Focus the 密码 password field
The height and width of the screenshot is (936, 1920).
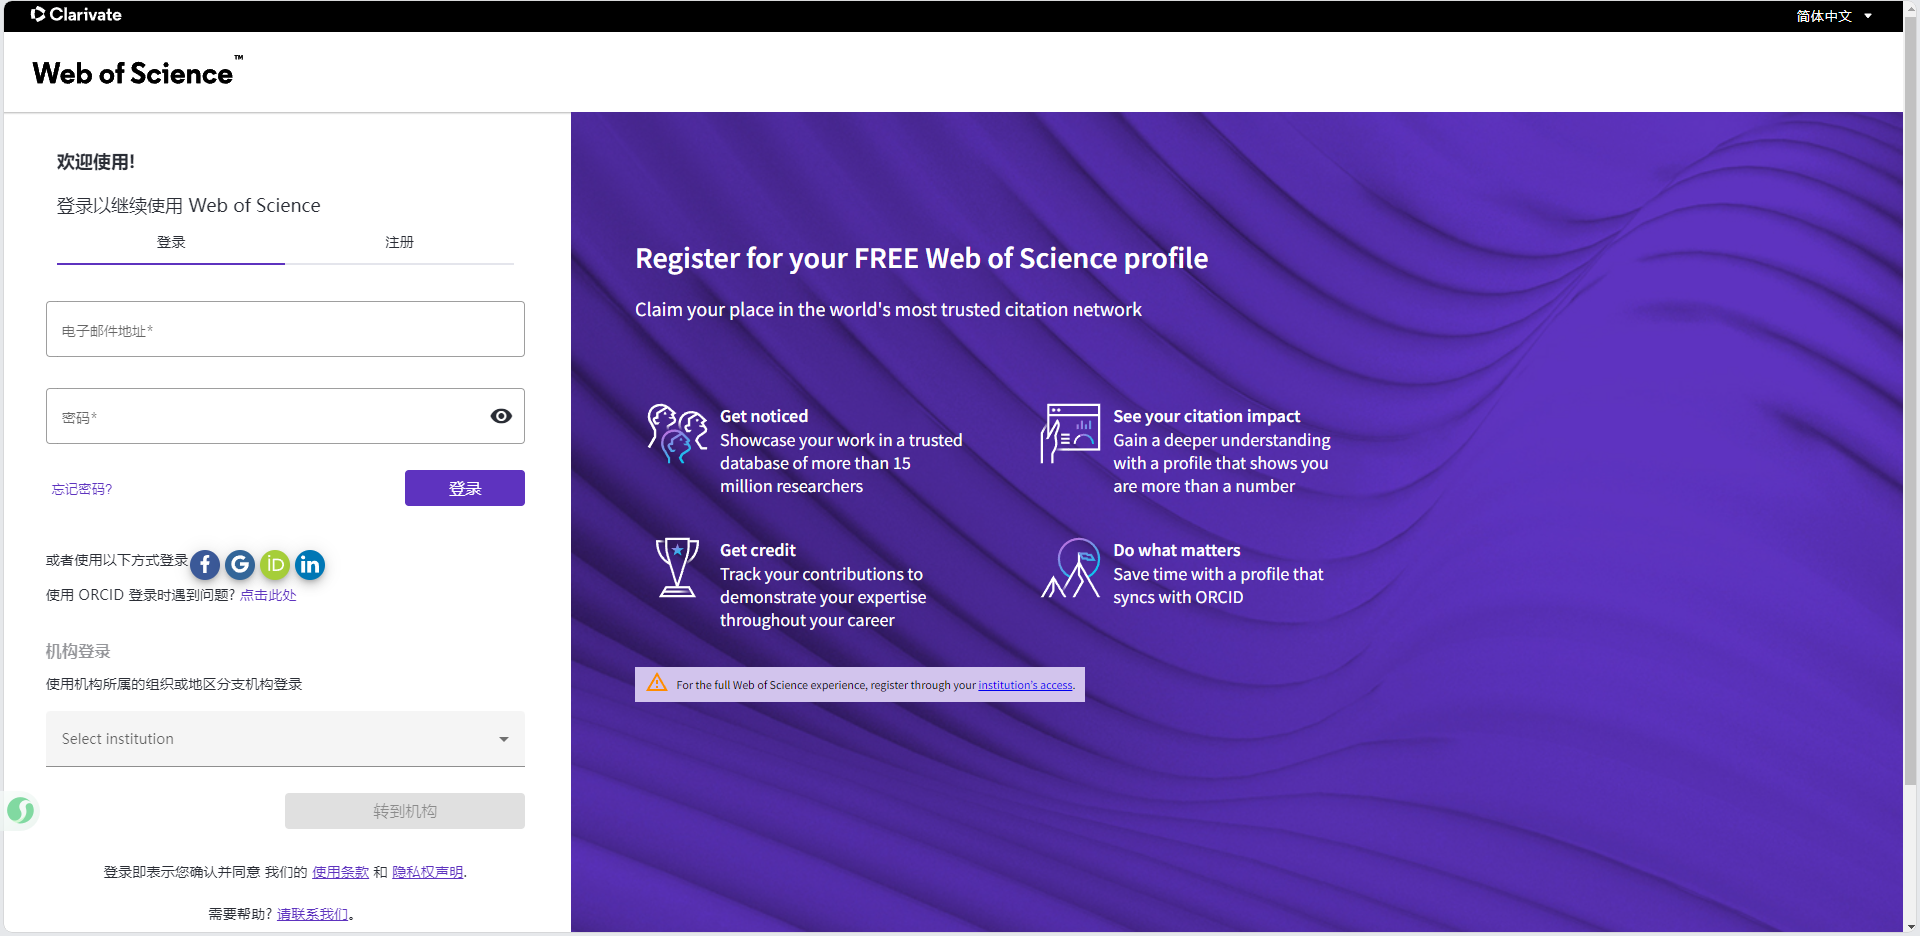point(265,416)
